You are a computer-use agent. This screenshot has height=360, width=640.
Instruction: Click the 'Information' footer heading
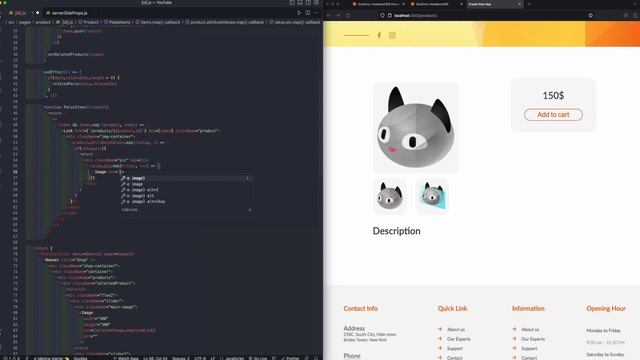(528, 309)
